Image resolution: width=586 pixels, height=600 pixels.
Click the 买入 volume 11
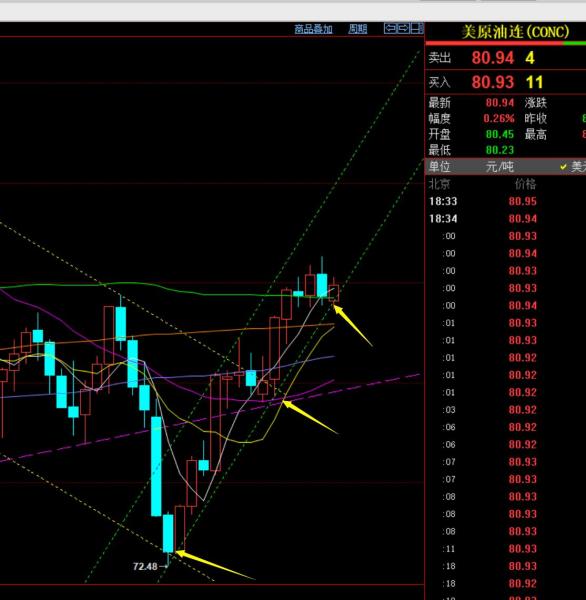(x=534, y=82)
